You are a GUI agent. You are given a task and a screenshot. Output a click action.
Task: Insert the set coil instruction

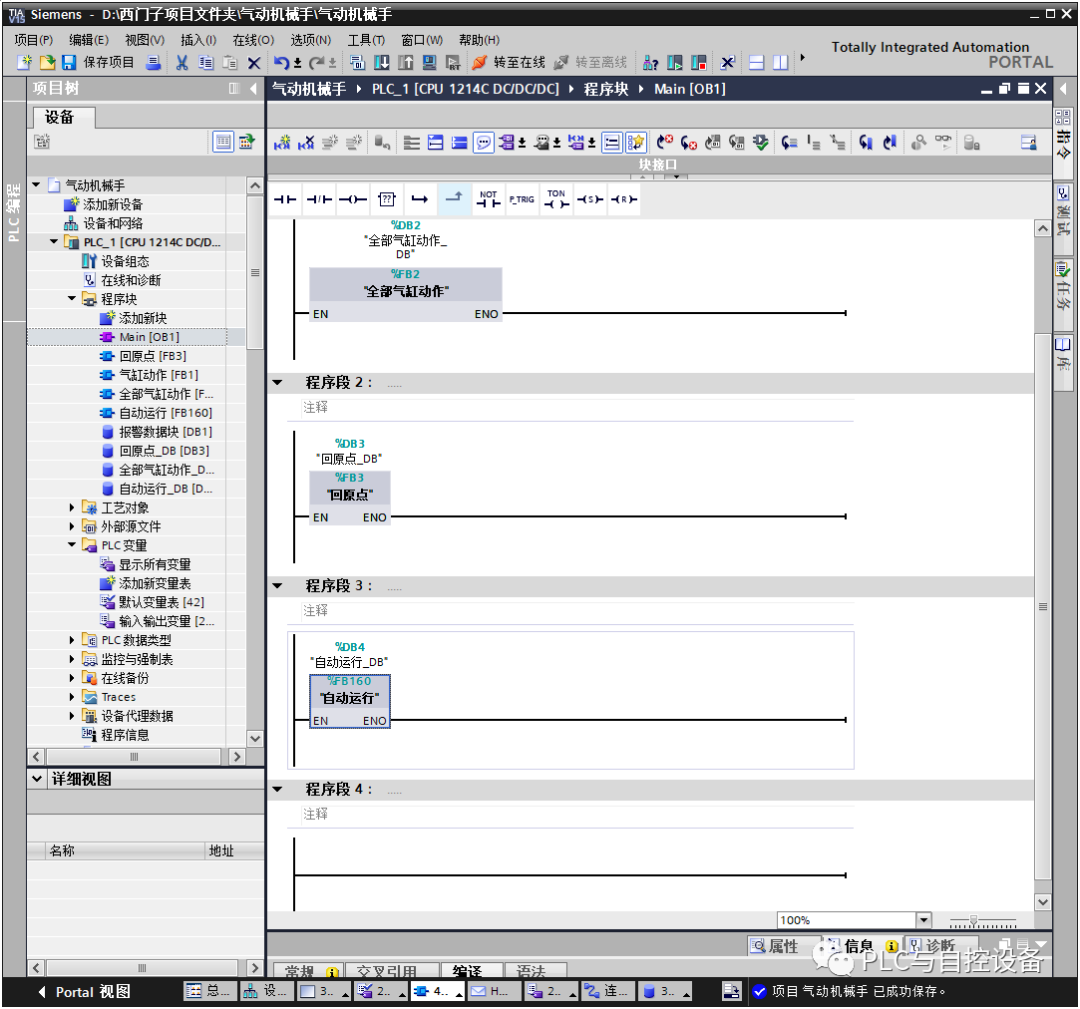click(590, 200)
